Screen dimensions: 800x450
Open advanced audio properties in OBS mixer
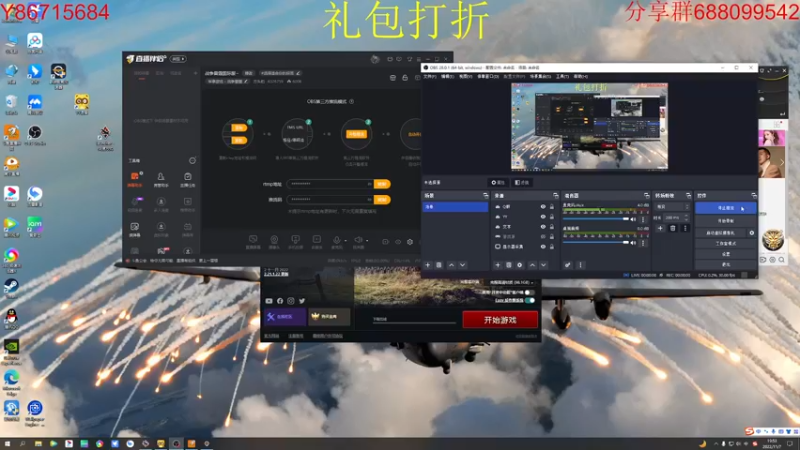point(567,265)
